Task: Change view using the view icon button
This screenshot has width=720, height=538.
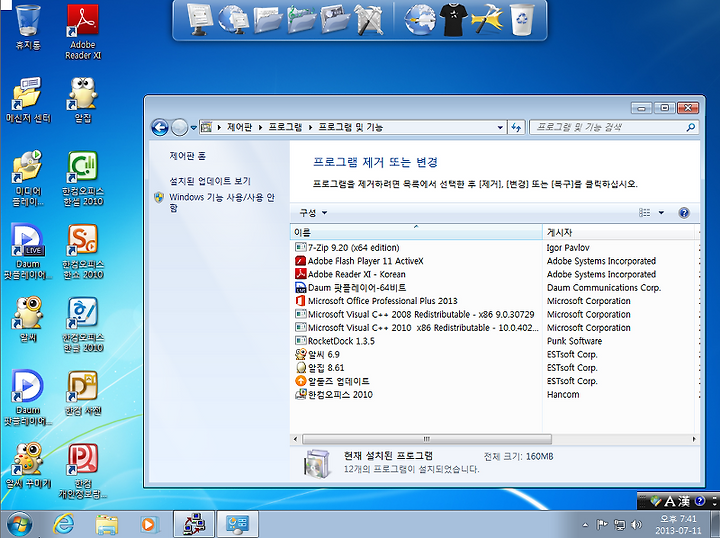Action: (645, 213)
